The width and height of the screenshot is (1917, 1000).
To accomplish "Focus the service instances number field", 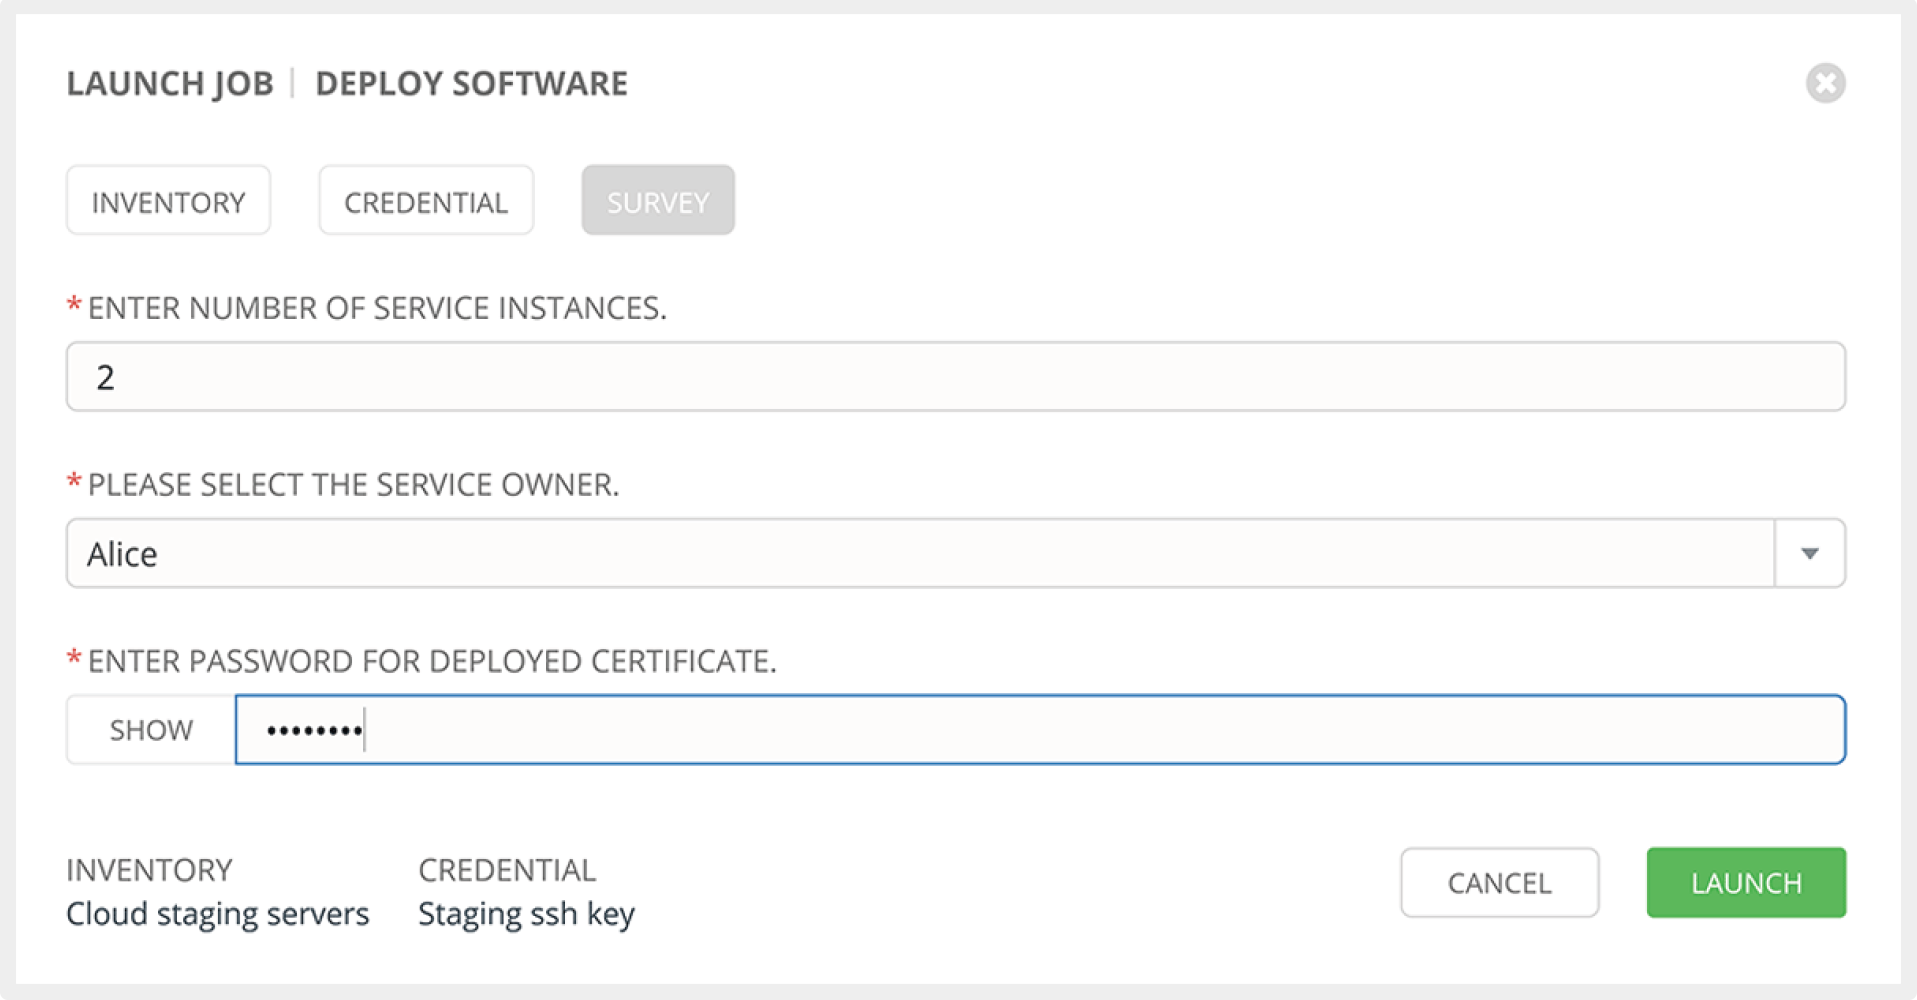I will pos(955,377).
